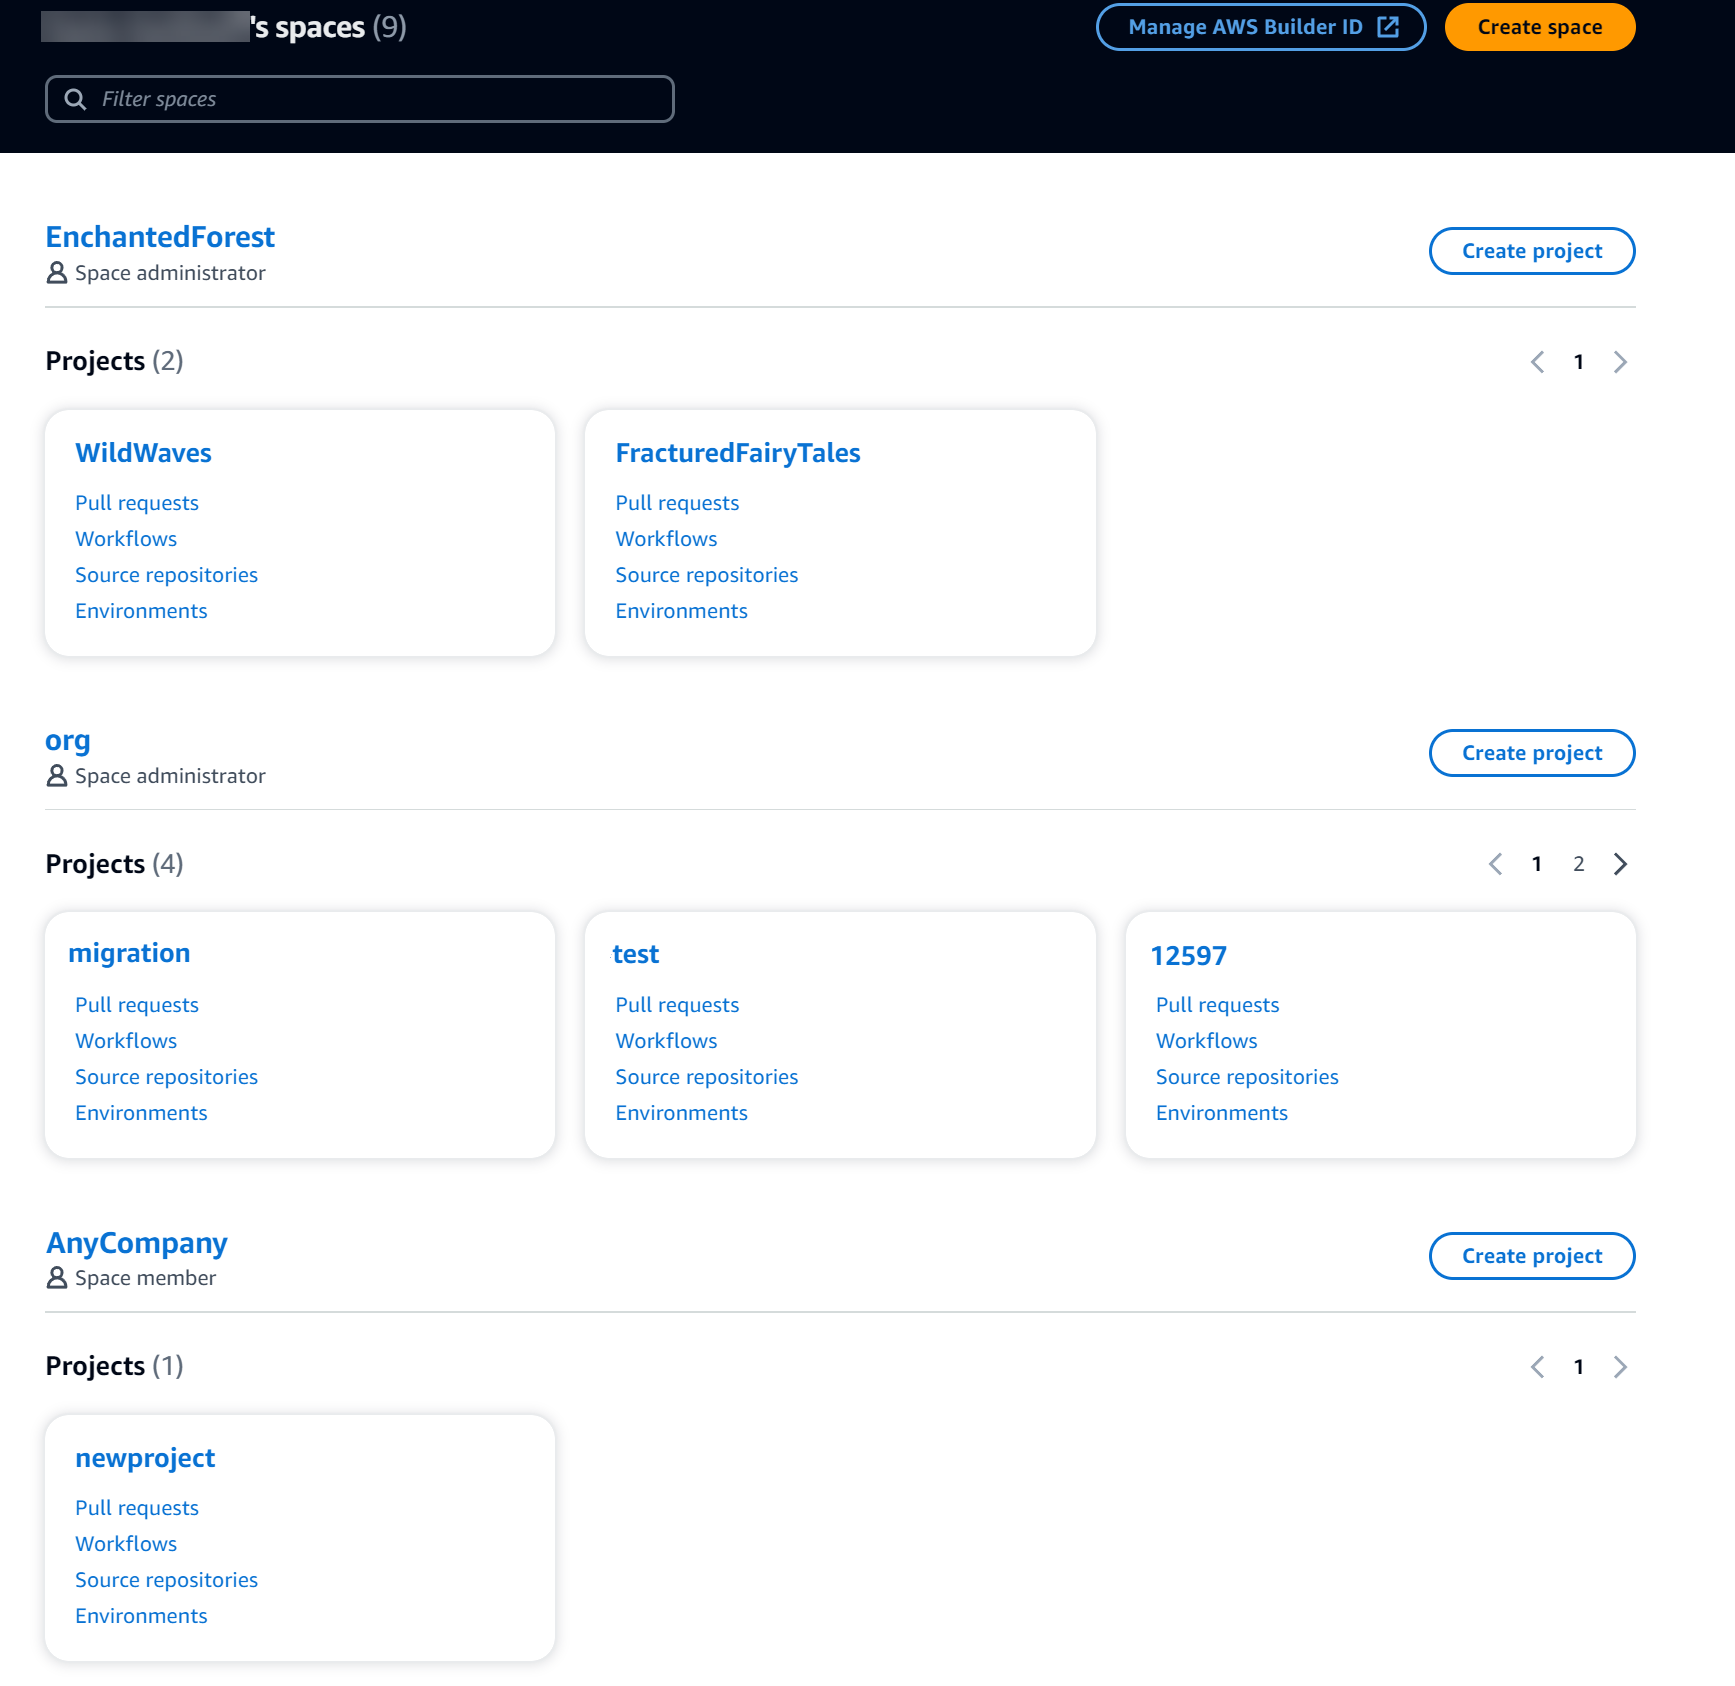Open the newproject project
1735x1686 pixels.
145,1457
